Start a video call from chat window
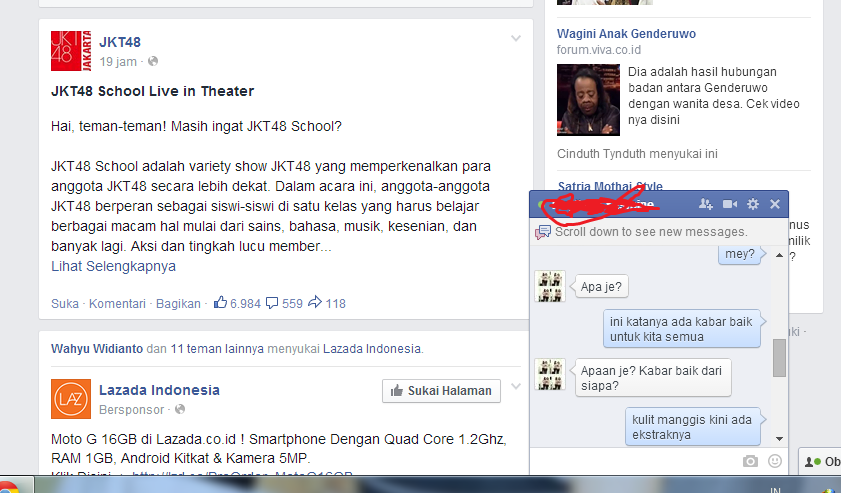The width and height of the screenshot is (841, 493). click(729, 204)
